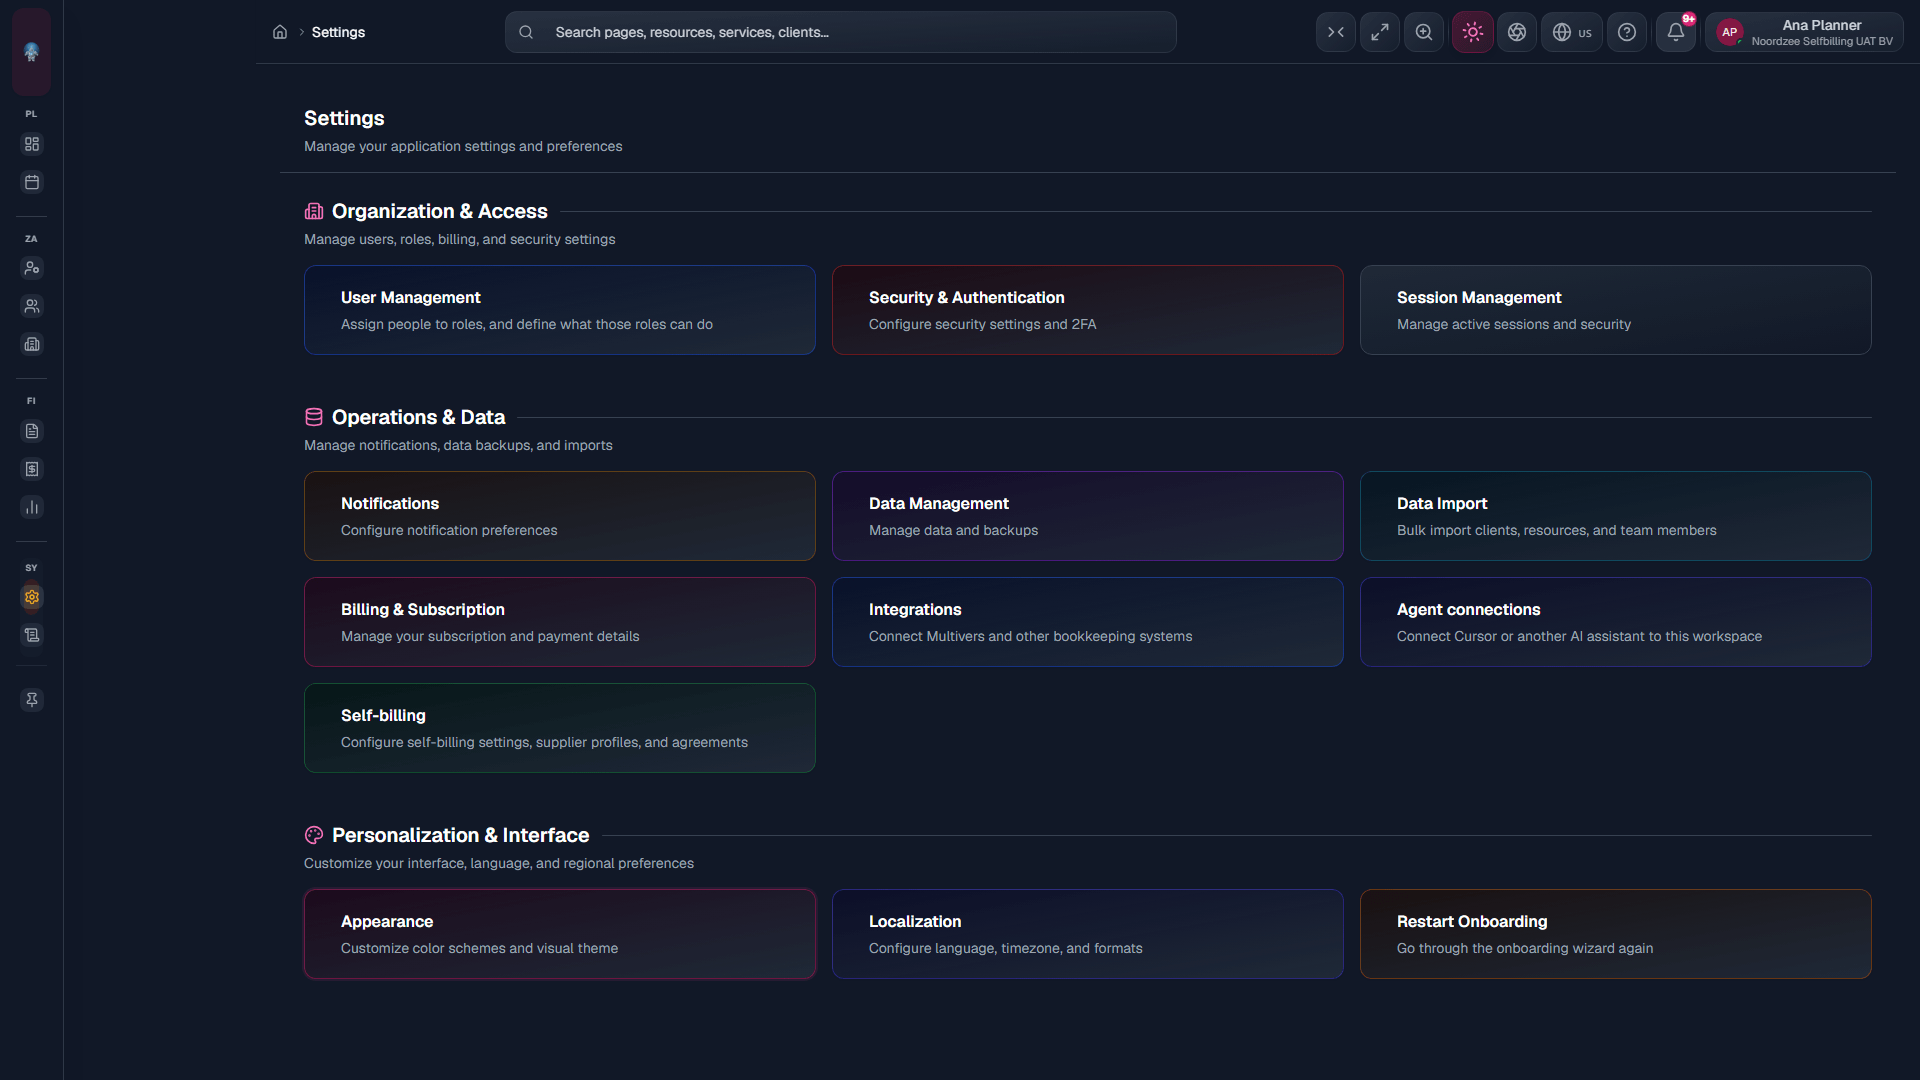The image size is (1920, 1080).
Task: Click the home breadcrumb icon
Action: pyautogui.click(x=280, y=32)
